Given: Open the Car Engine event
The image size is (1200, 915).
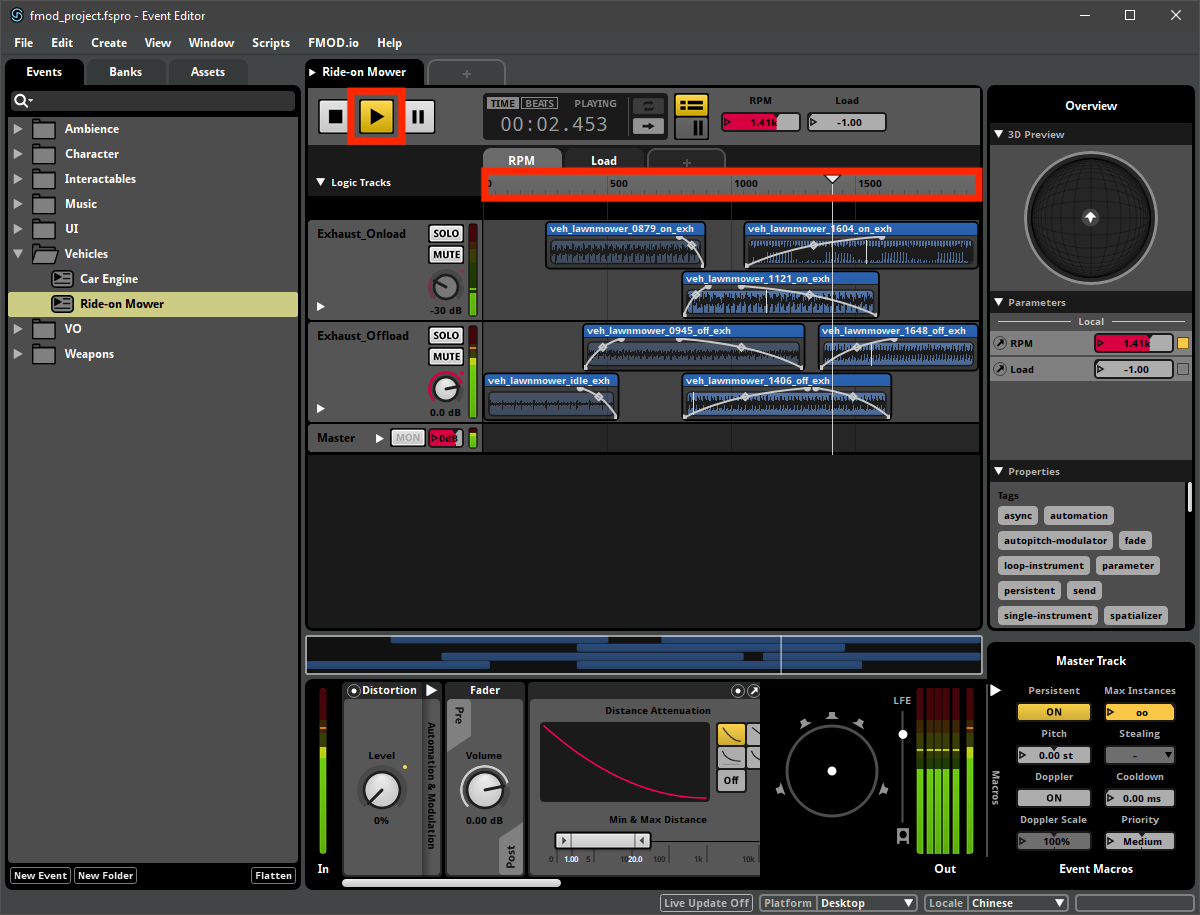Looking at the screenshot, I should point(109,279).
